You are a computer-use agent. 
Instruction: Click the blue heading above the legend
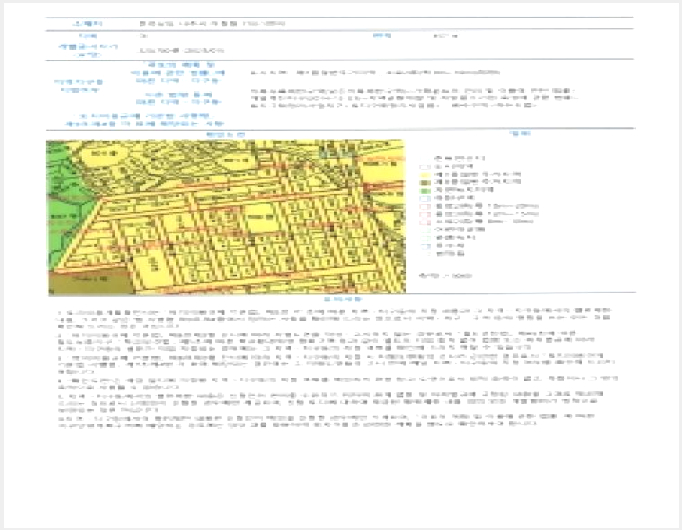[x=520, y=133]
